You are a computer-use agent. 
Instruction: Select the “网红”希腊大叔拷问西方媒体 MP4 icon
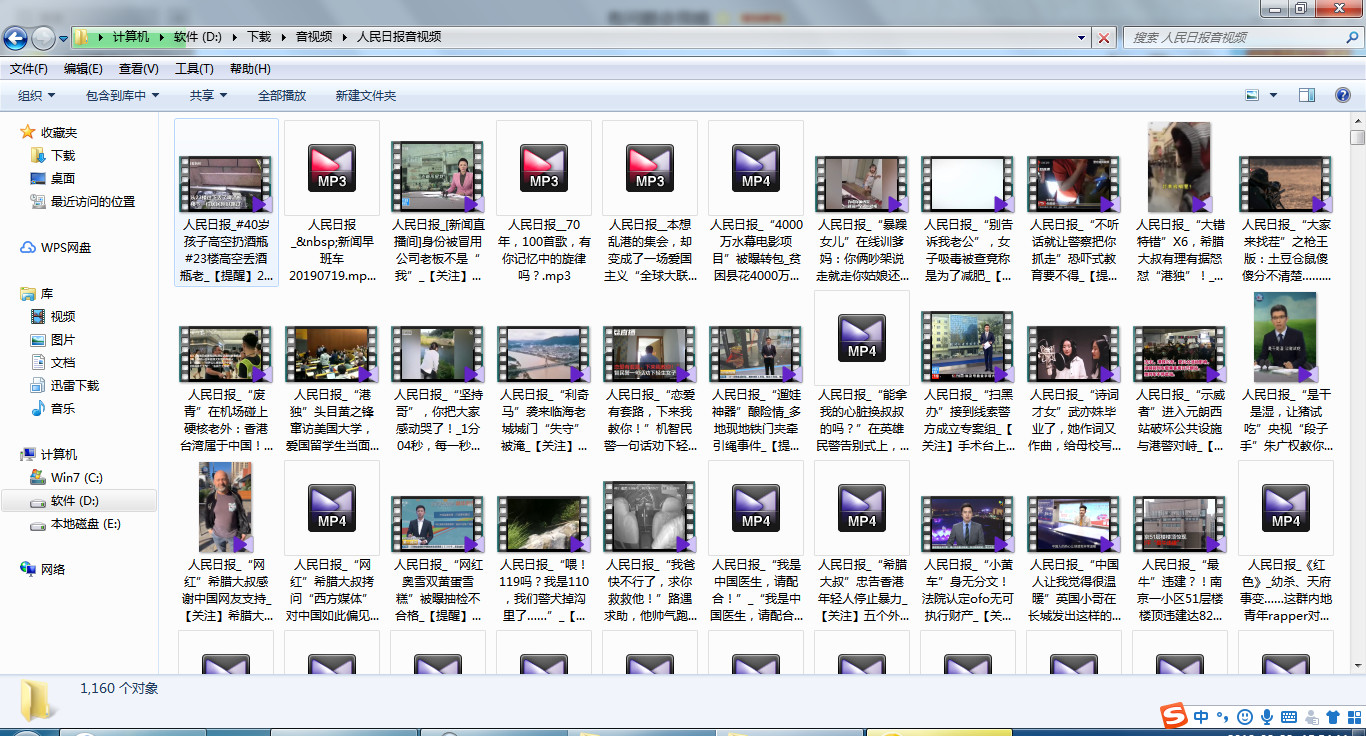pyautogui.click(x=332, y=508)
